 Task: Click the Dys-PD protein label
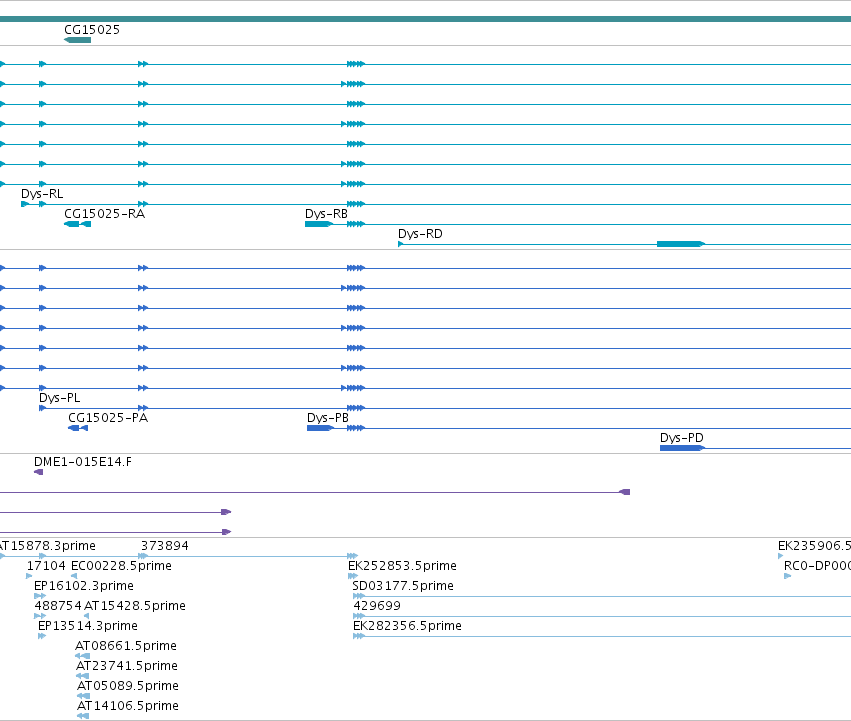point(682,438)
